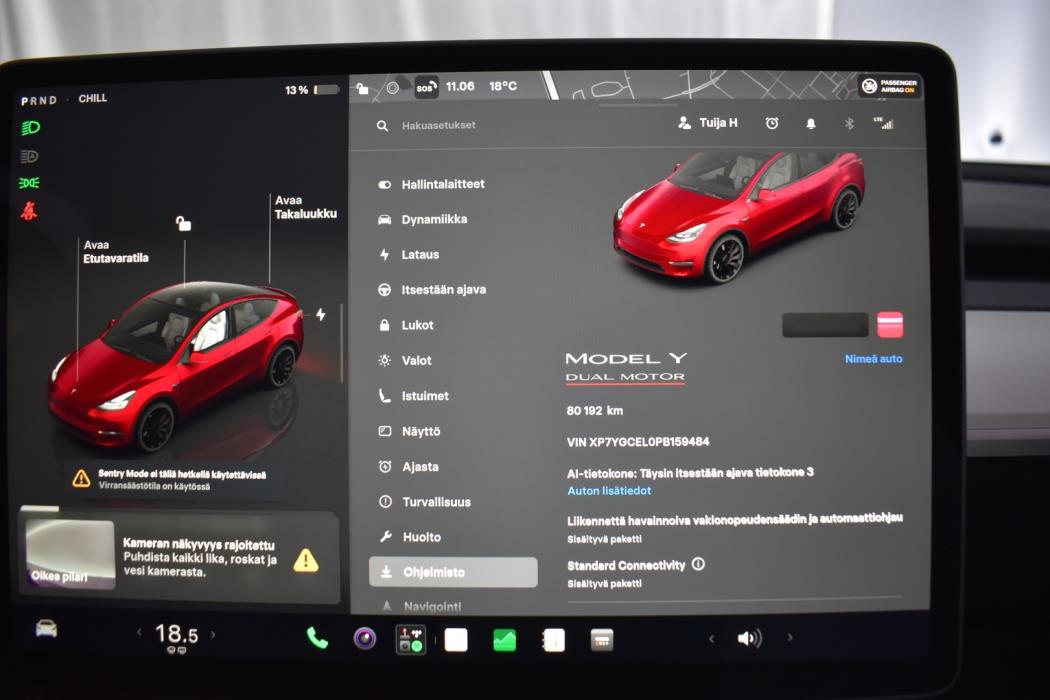Tap the 18.5 temperature display
The image size is (1050, 700).
177,634
